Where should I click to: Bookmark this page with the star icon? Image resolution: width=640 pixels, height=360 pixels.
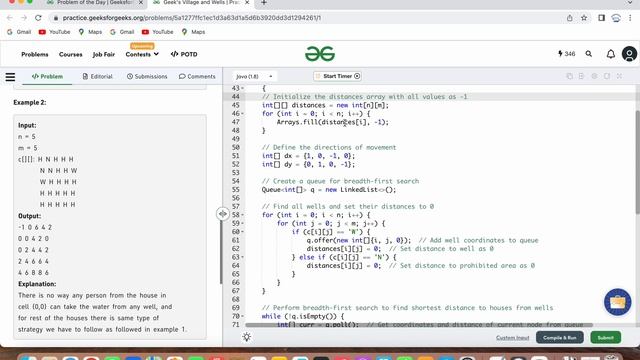[584, 18]
